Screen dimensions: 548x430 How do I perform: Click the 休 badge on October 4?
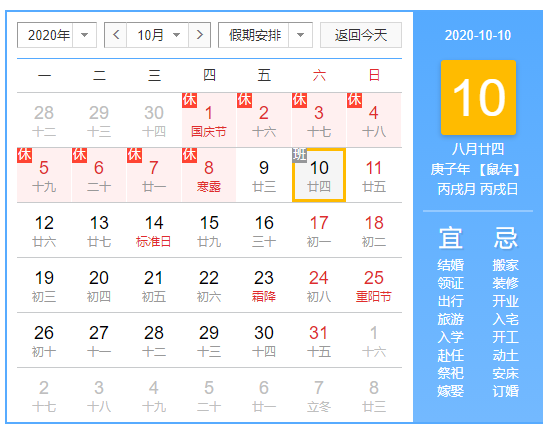tap(354, 100)
